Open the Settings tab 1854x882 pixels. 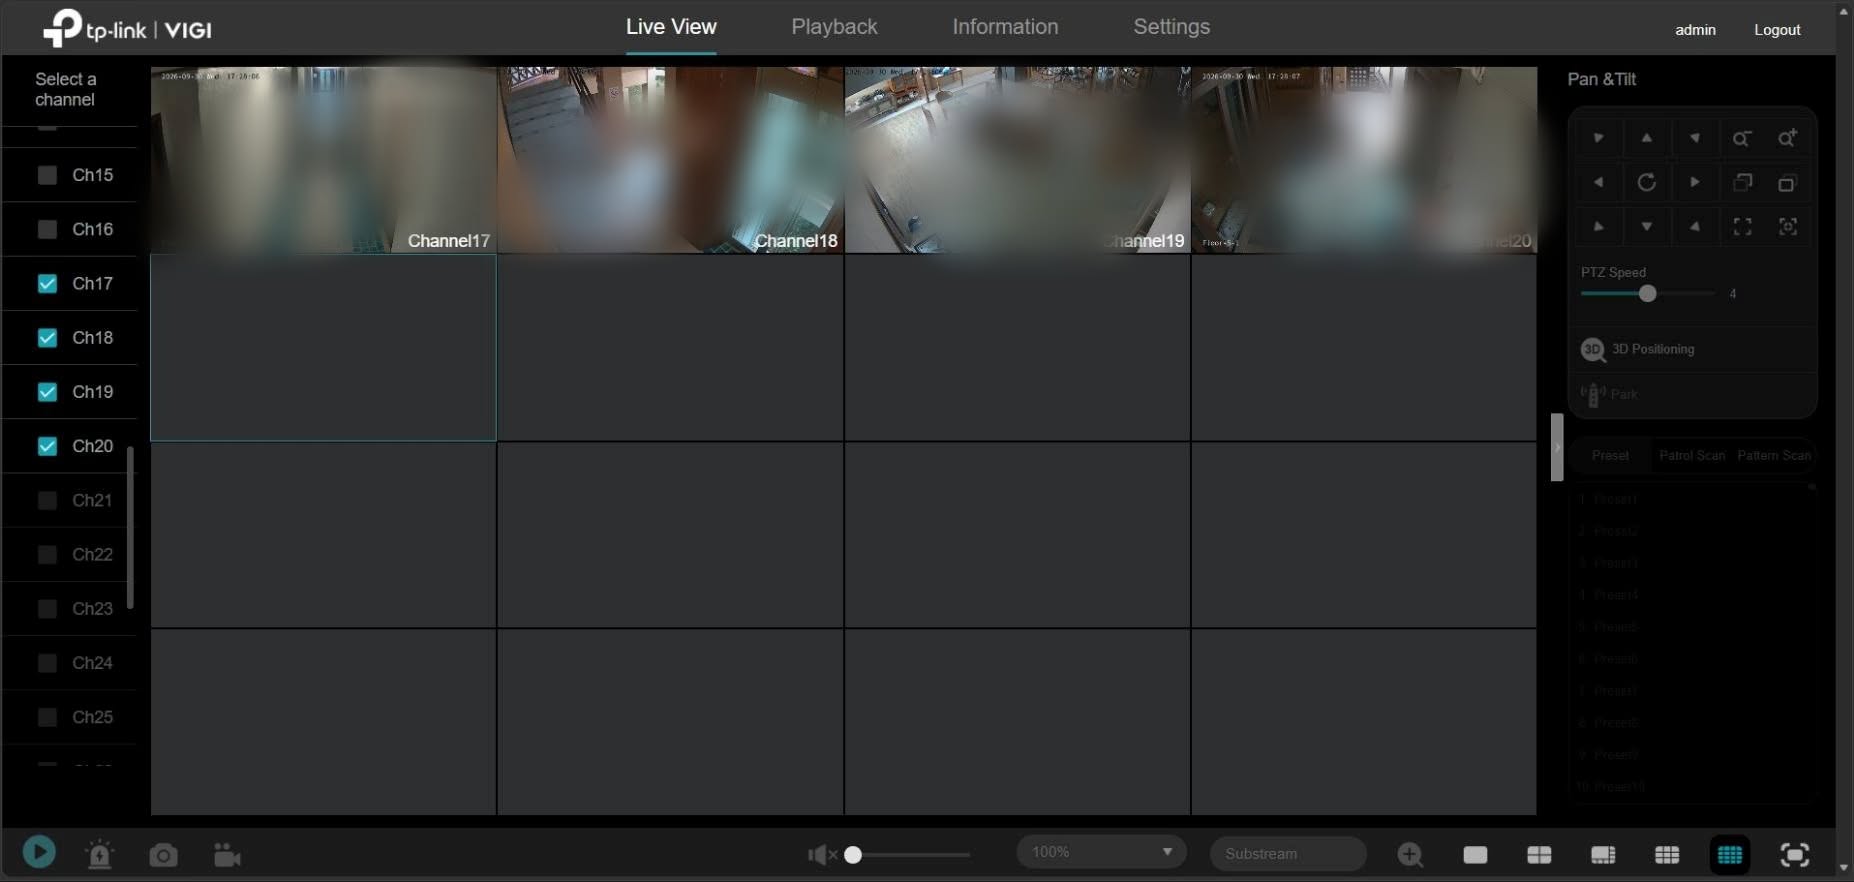tap(1171, 27)
